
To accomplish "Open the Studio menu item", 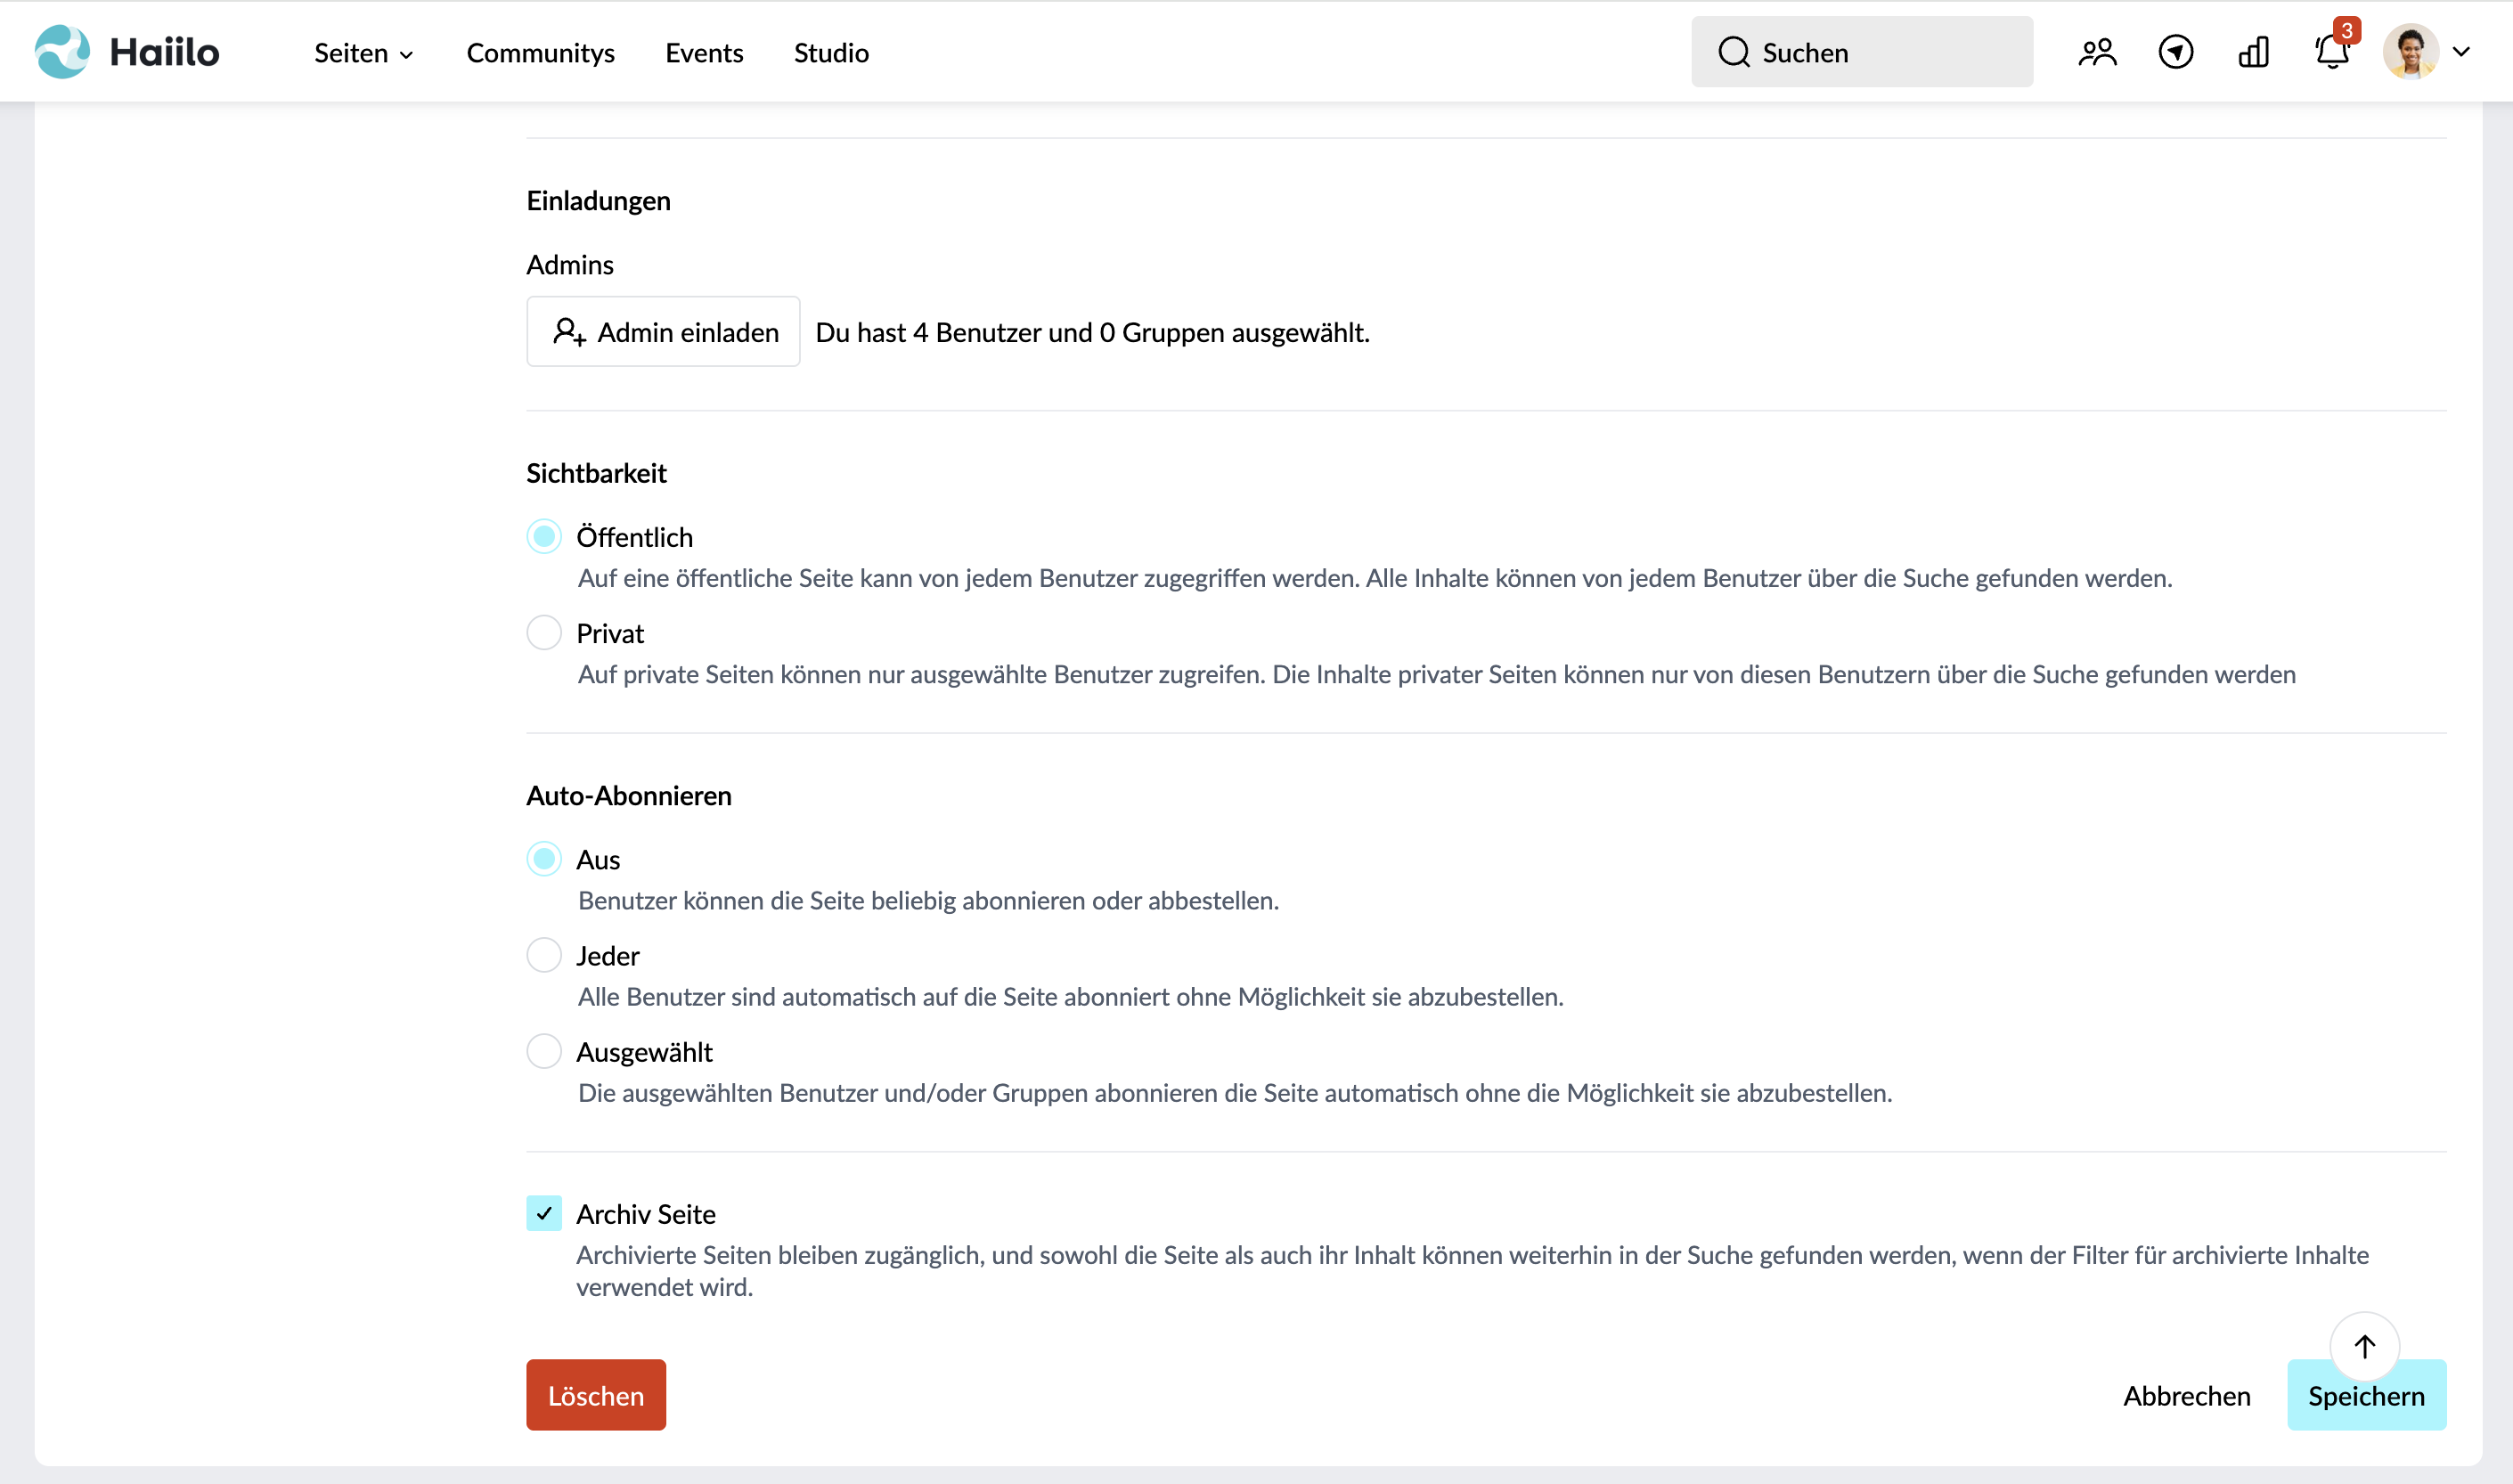I will click(x=831, y=53).
